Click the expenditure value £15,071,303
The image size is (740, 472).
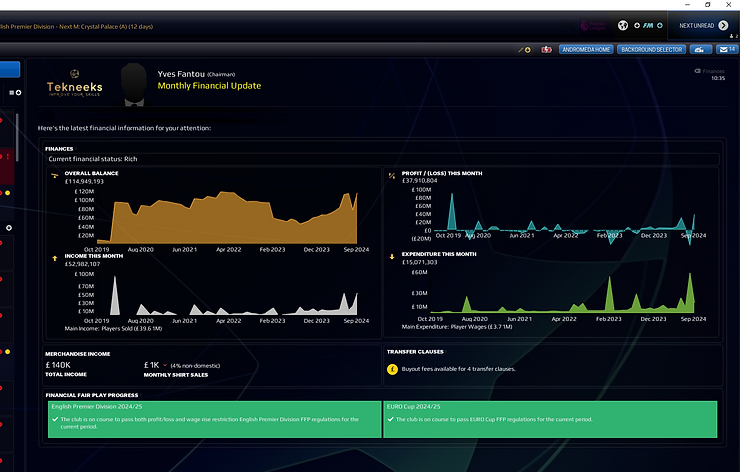pos(420,262)
